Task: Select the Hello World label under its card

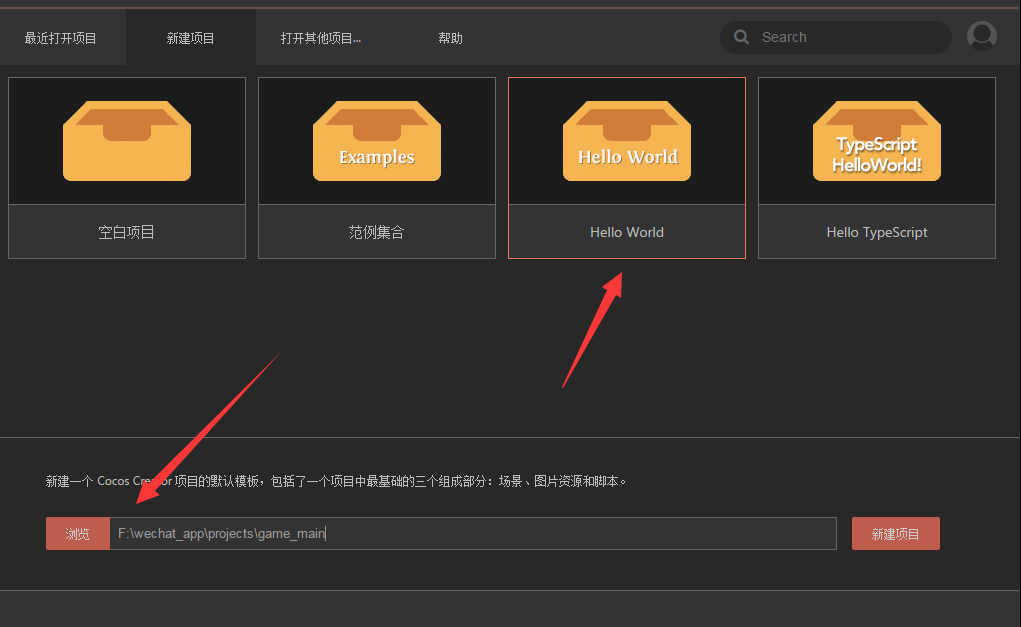Action: [627, 231]
